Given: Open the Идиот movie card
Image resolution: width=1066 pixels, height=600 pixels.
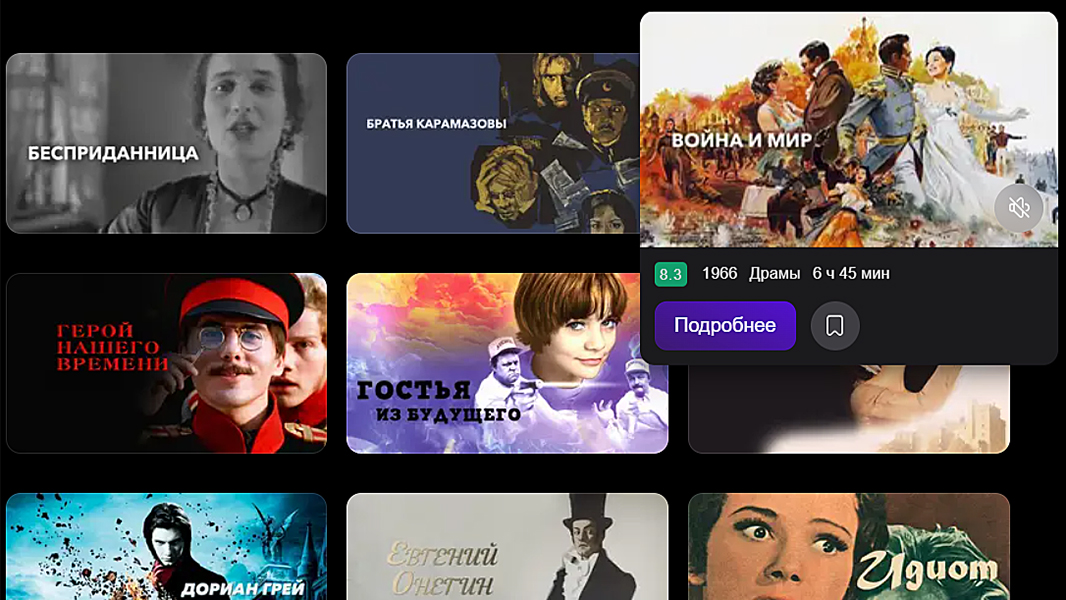Looking at the screenshot, I should point(849,547).
